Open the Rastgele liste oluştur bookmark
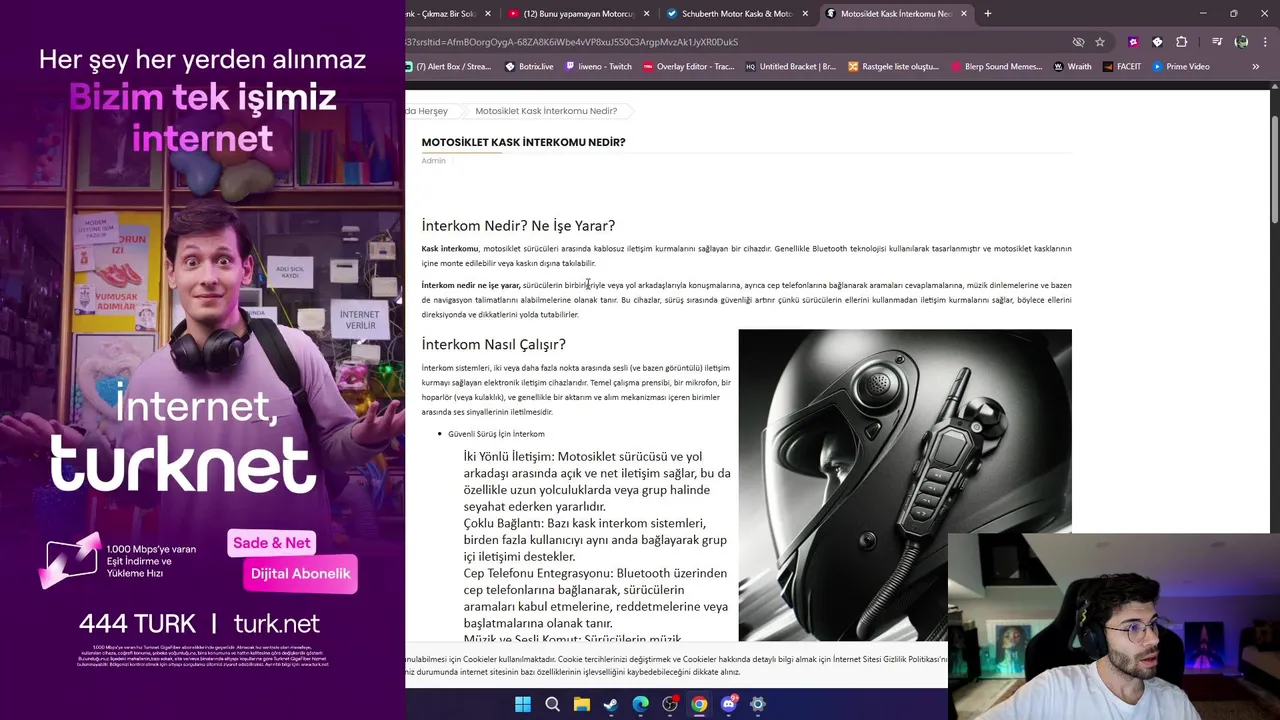 click(x=893, y=67)
